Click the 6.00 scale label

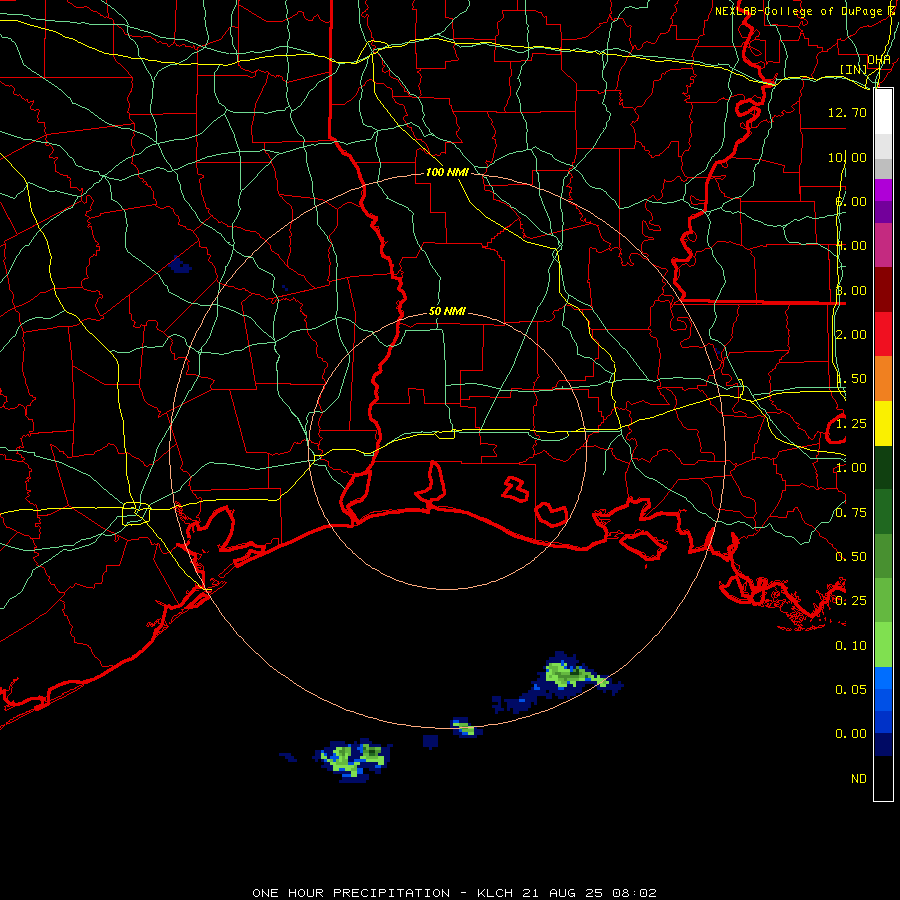coord(851,201)
